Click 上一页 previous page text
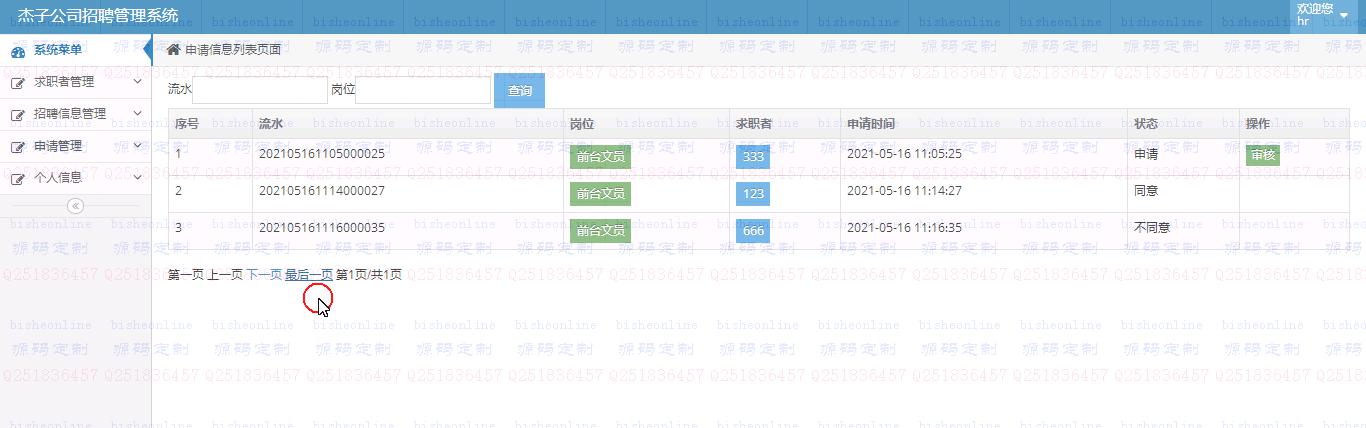This screenshot has width=1366, height=428. tap(225, 274)
